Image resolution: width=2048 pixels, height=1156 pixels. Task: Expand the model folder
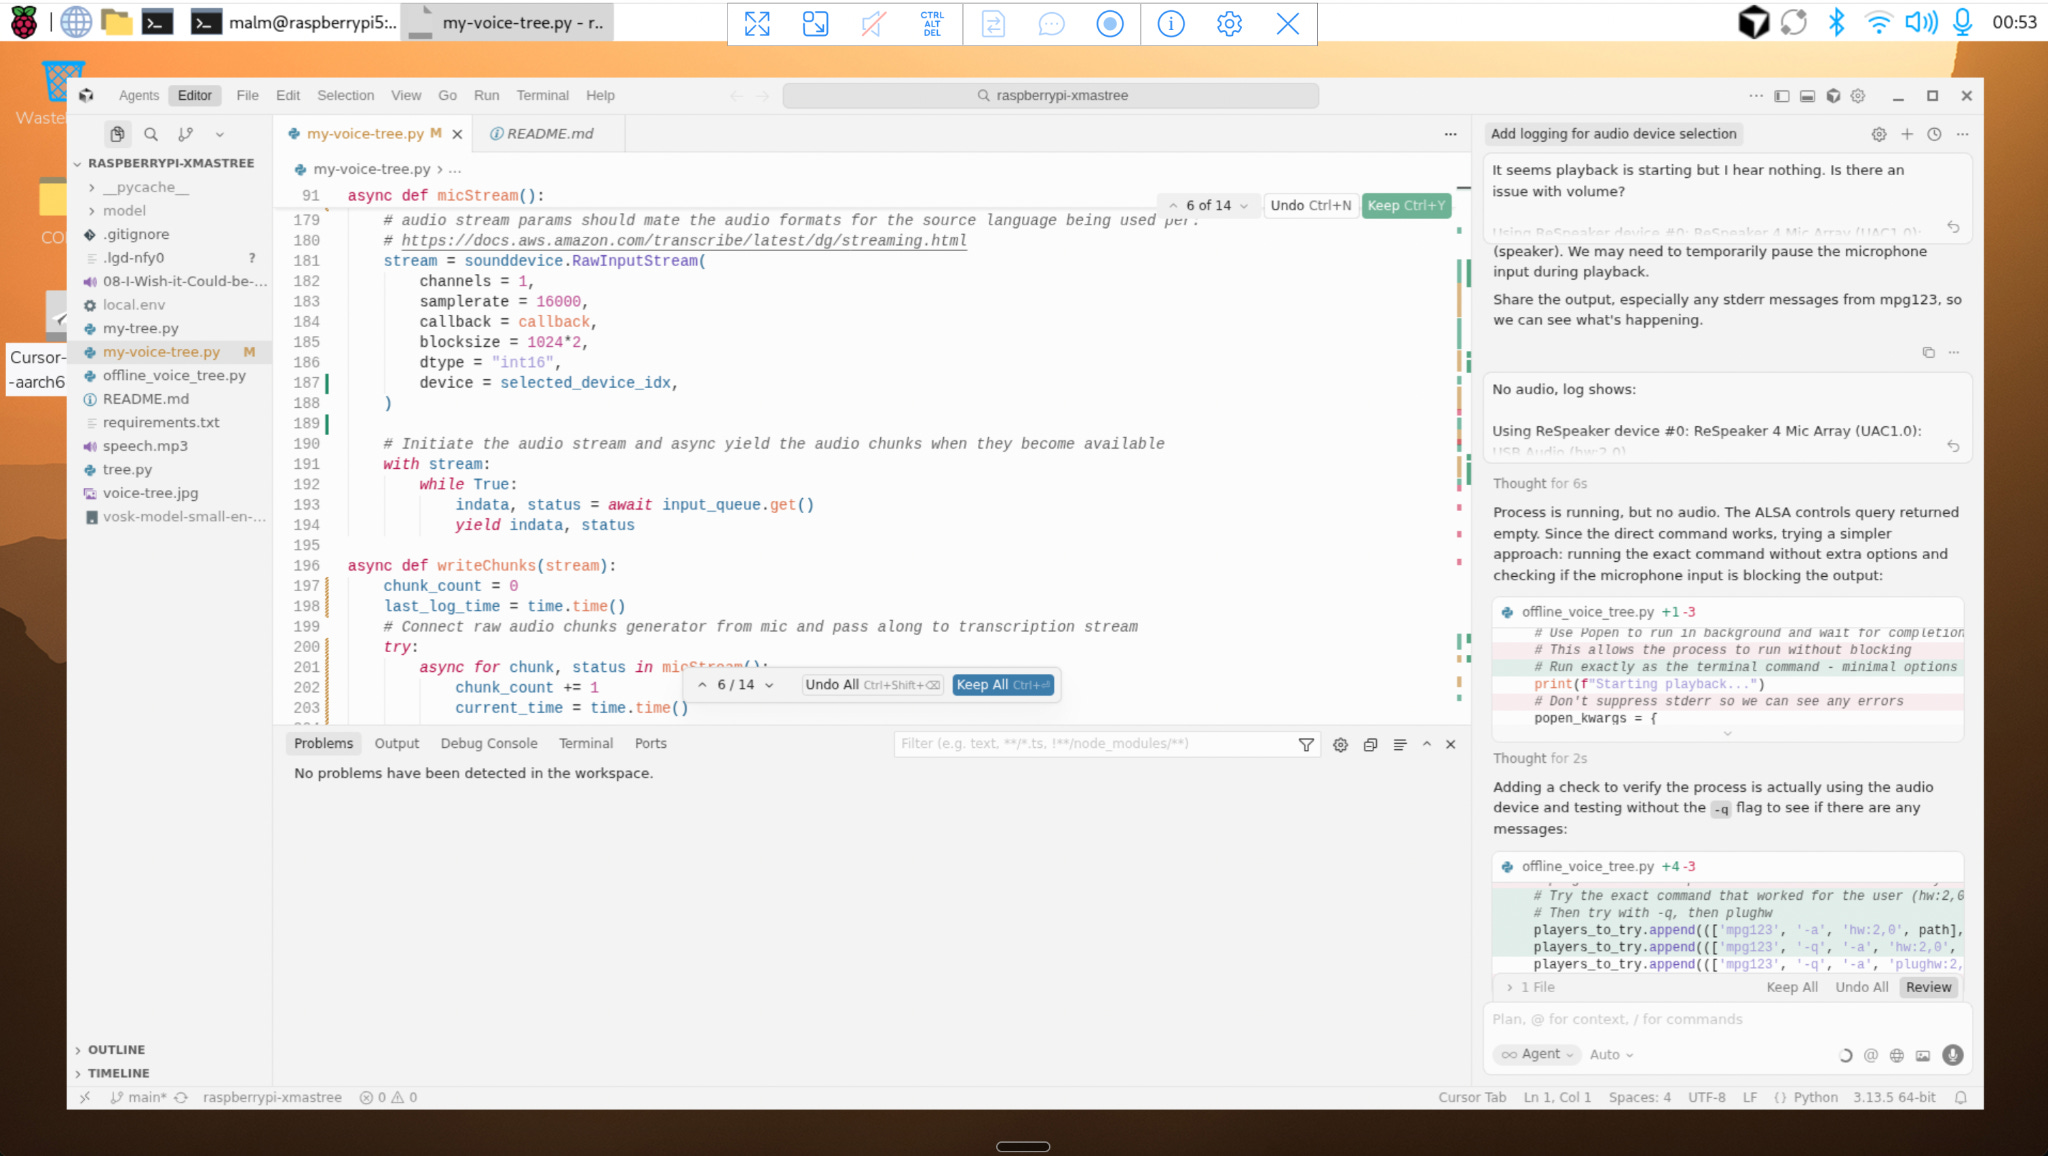click(x=124, y=211)
